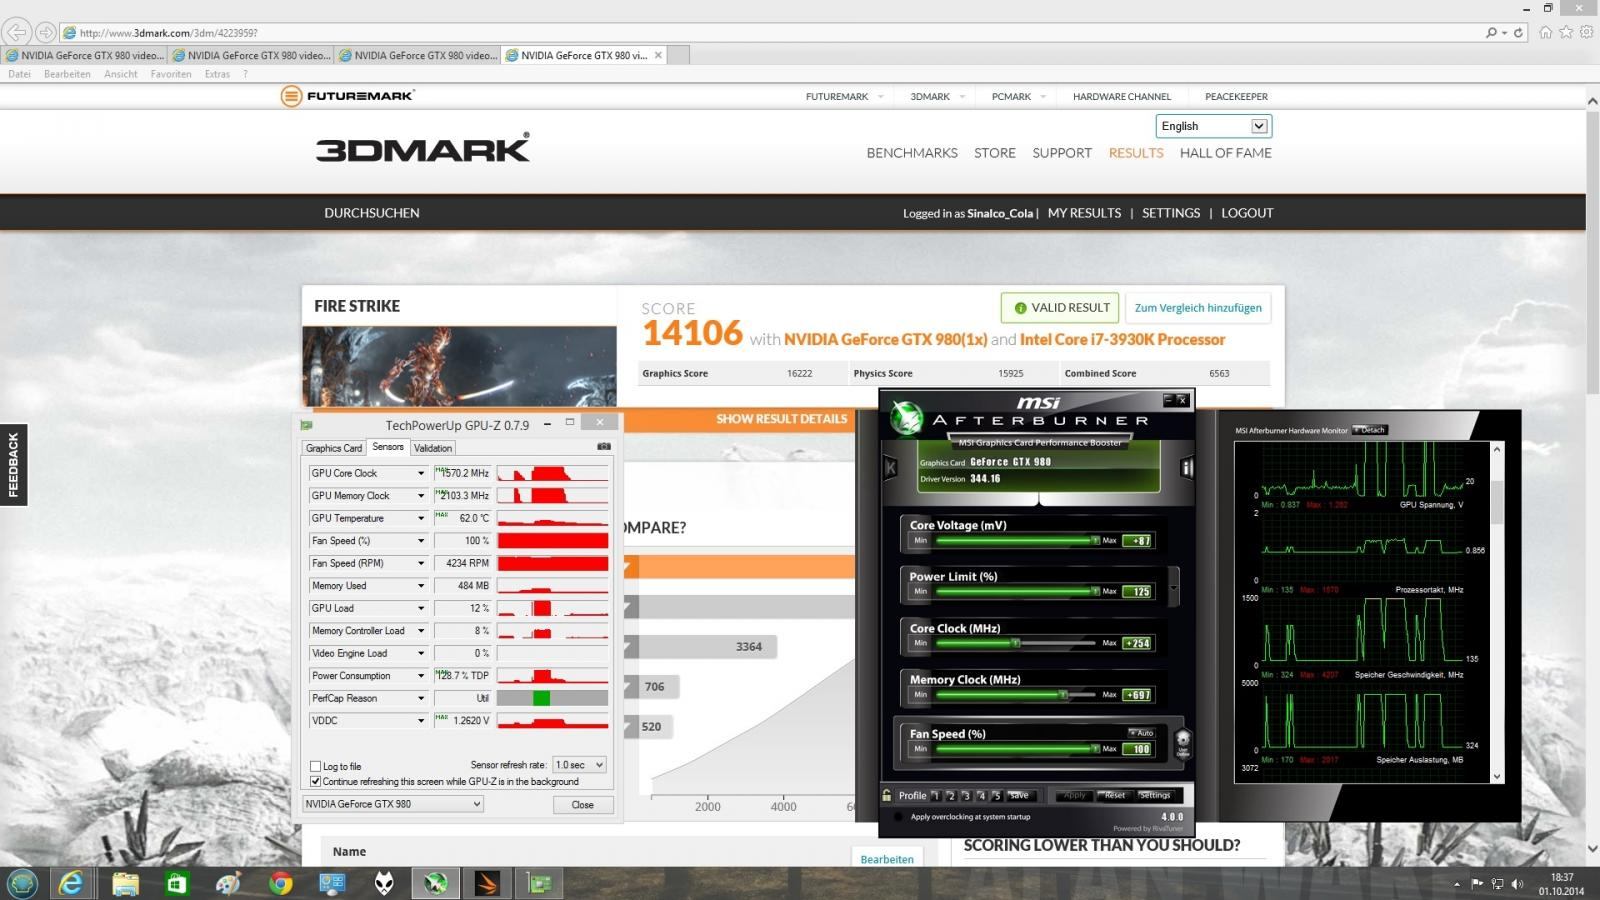Switch to GPU-Z Graphics Card tab

point(334,448)
